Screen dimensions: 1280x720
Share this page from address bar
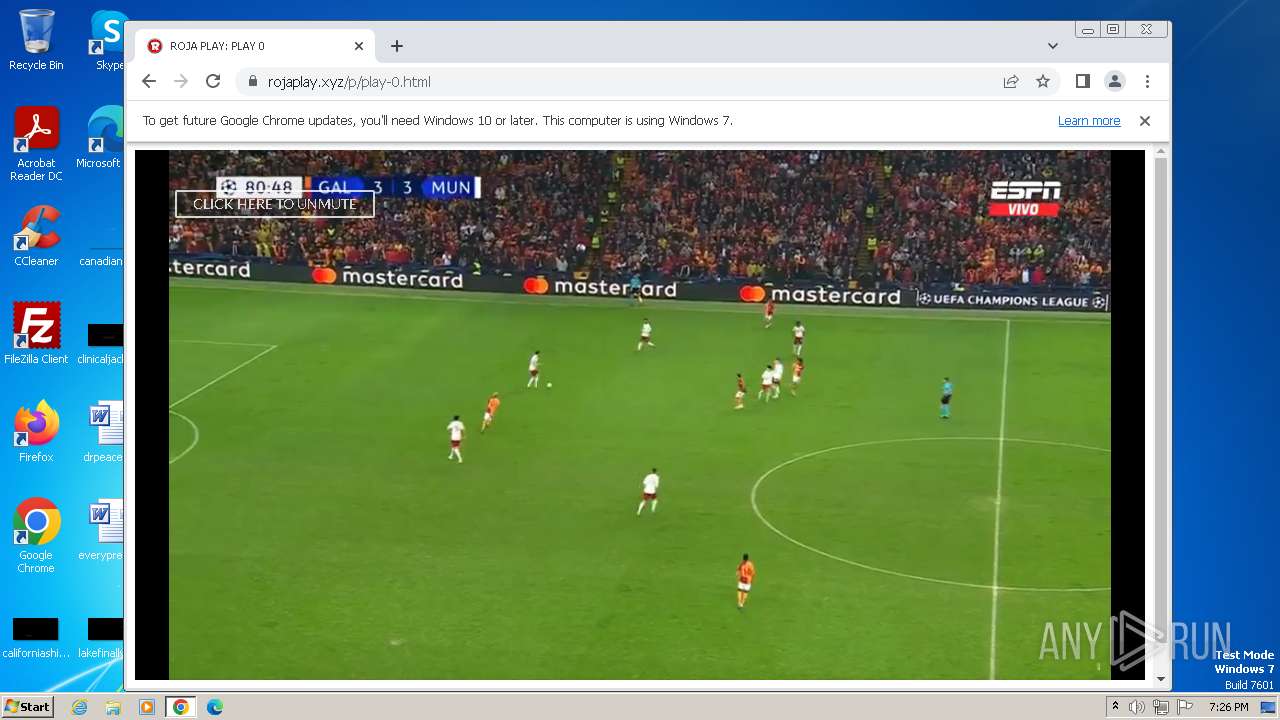(x=1011, y=82)
